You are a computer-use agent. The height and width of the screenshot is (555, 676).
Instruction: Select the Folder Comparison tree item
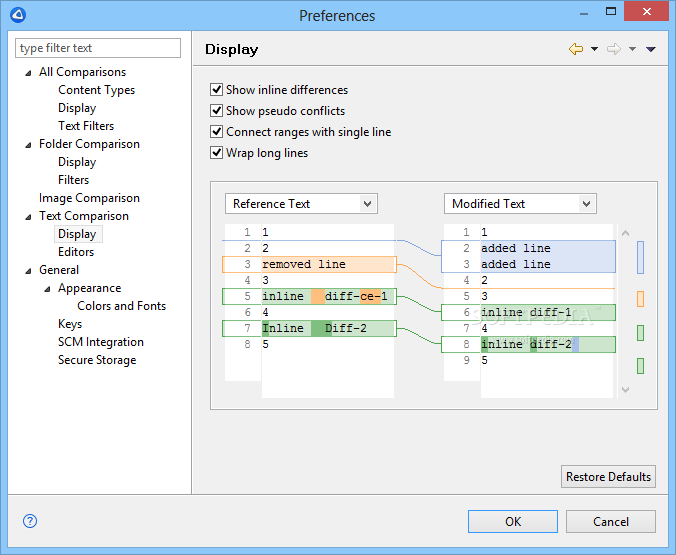(x=89, y=144)
